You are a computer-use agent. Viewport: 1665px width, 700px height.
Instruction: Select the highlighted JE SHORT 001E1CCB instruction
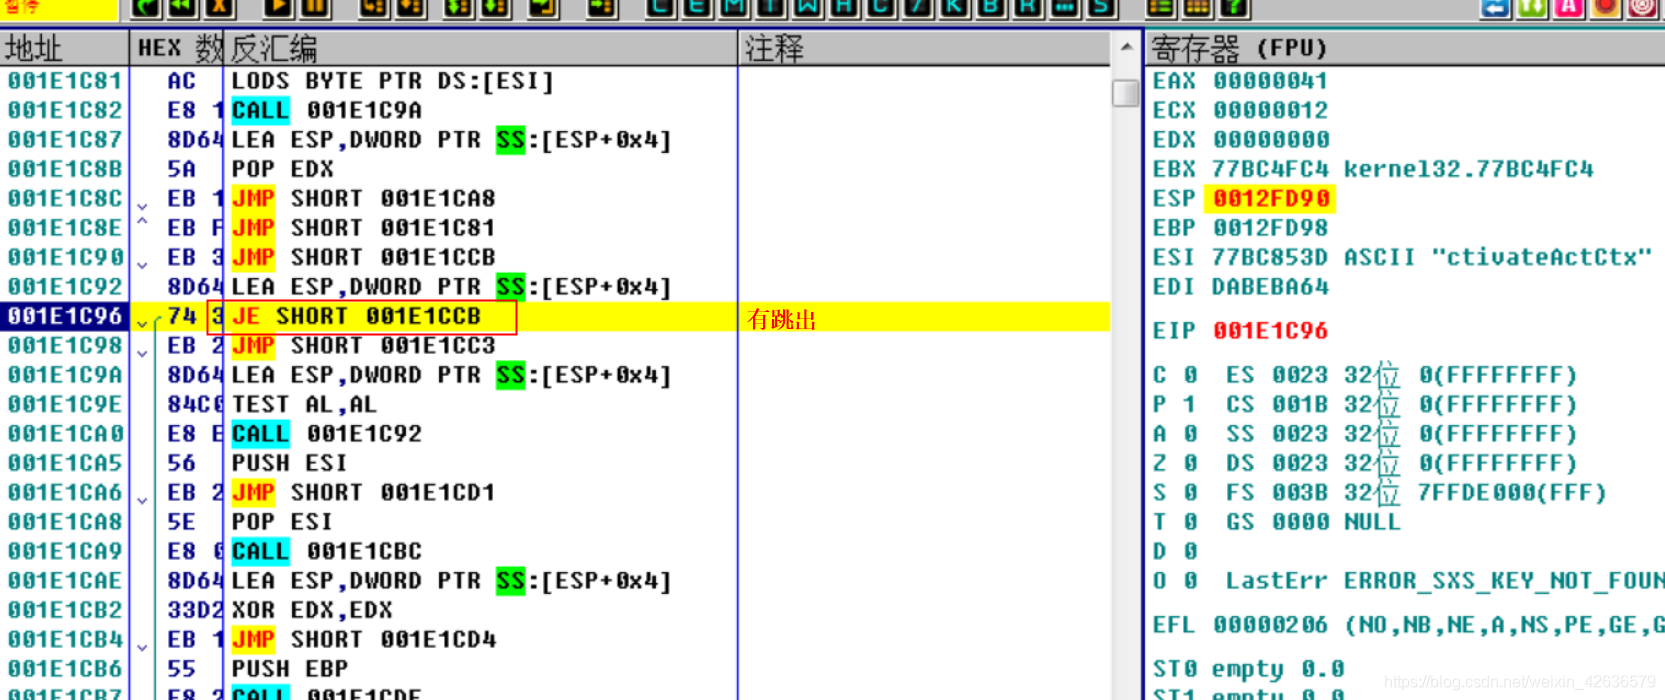pos(357,316)
